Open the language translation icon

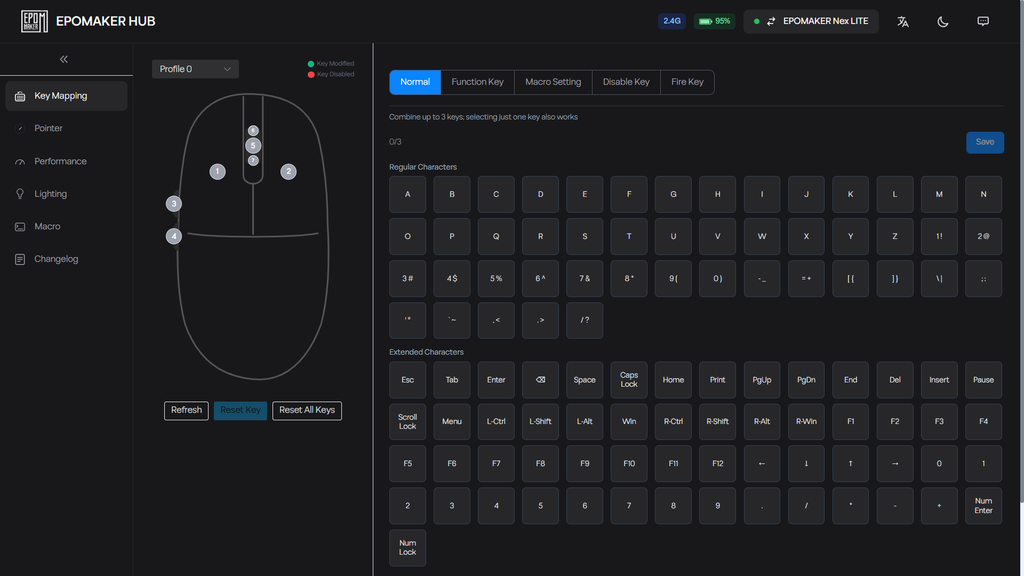[903, 22]
